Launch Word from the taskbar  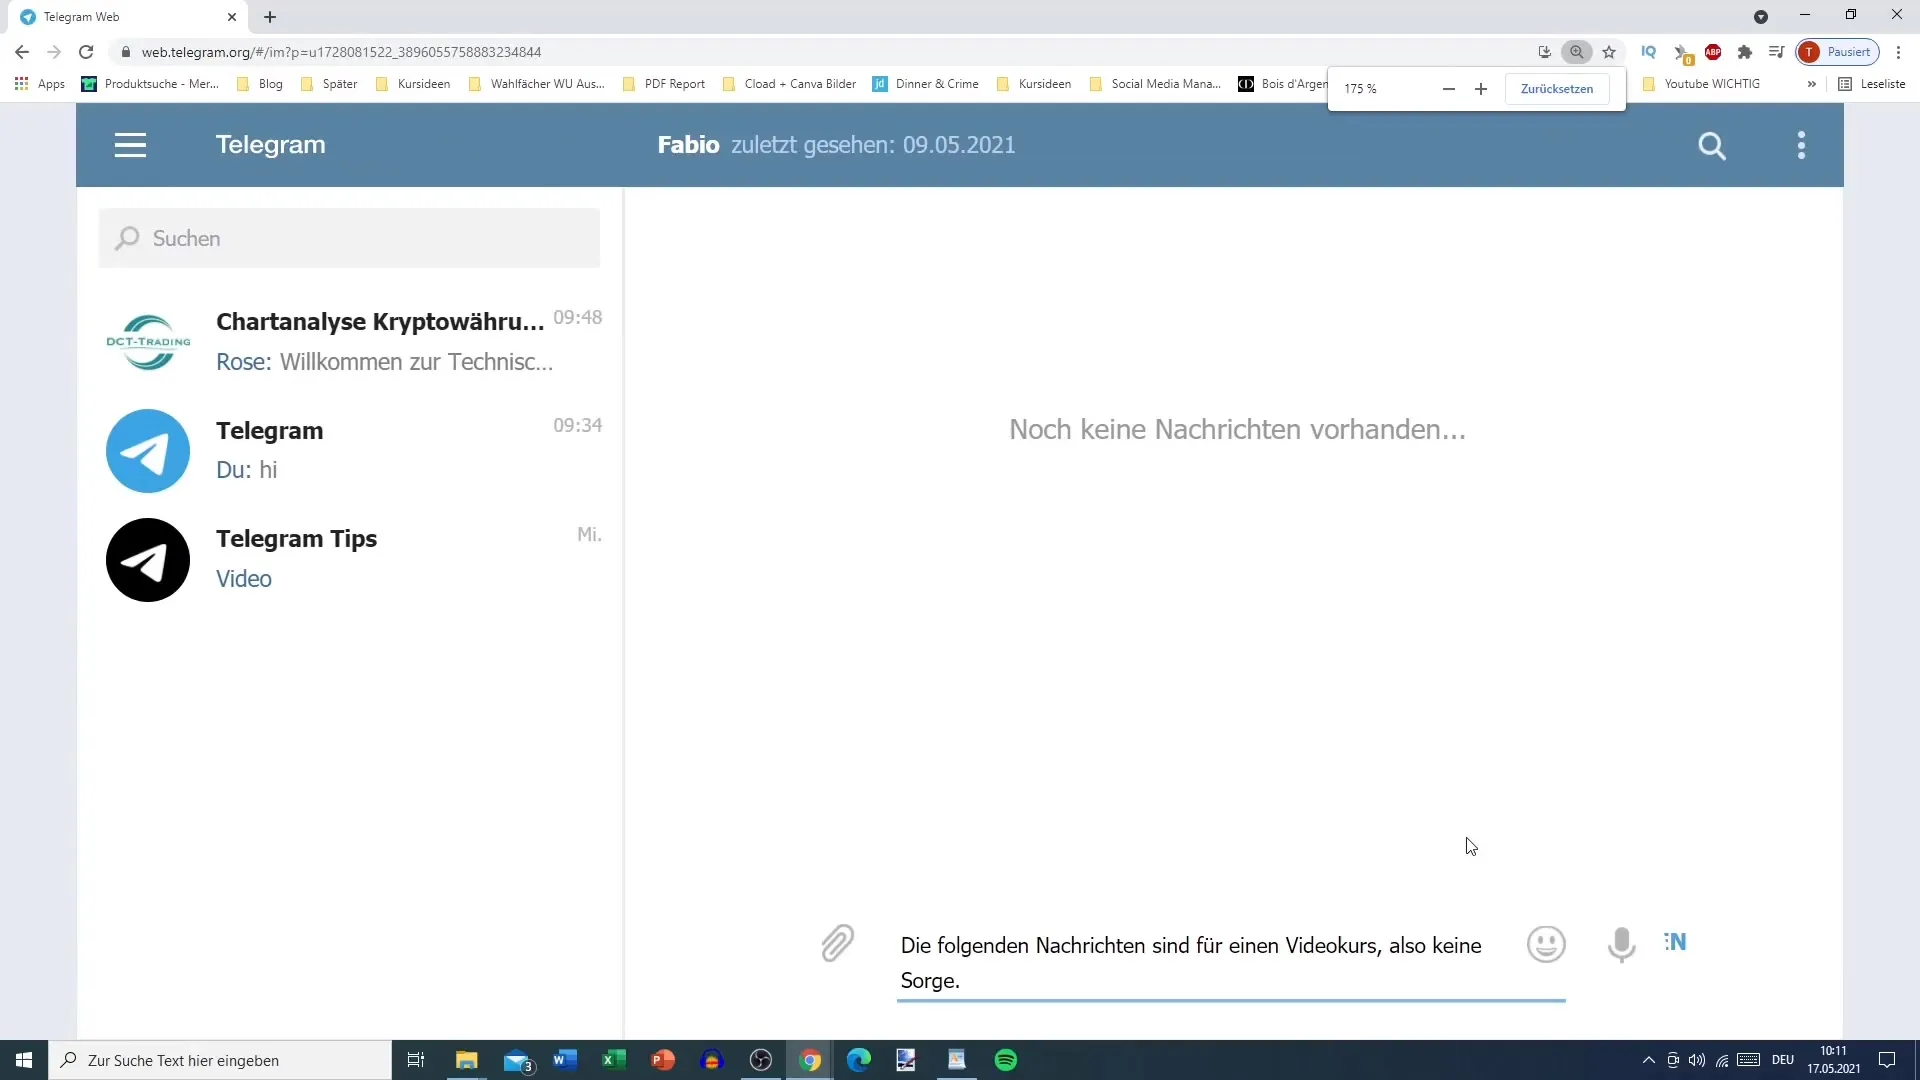click(565, 1060)
